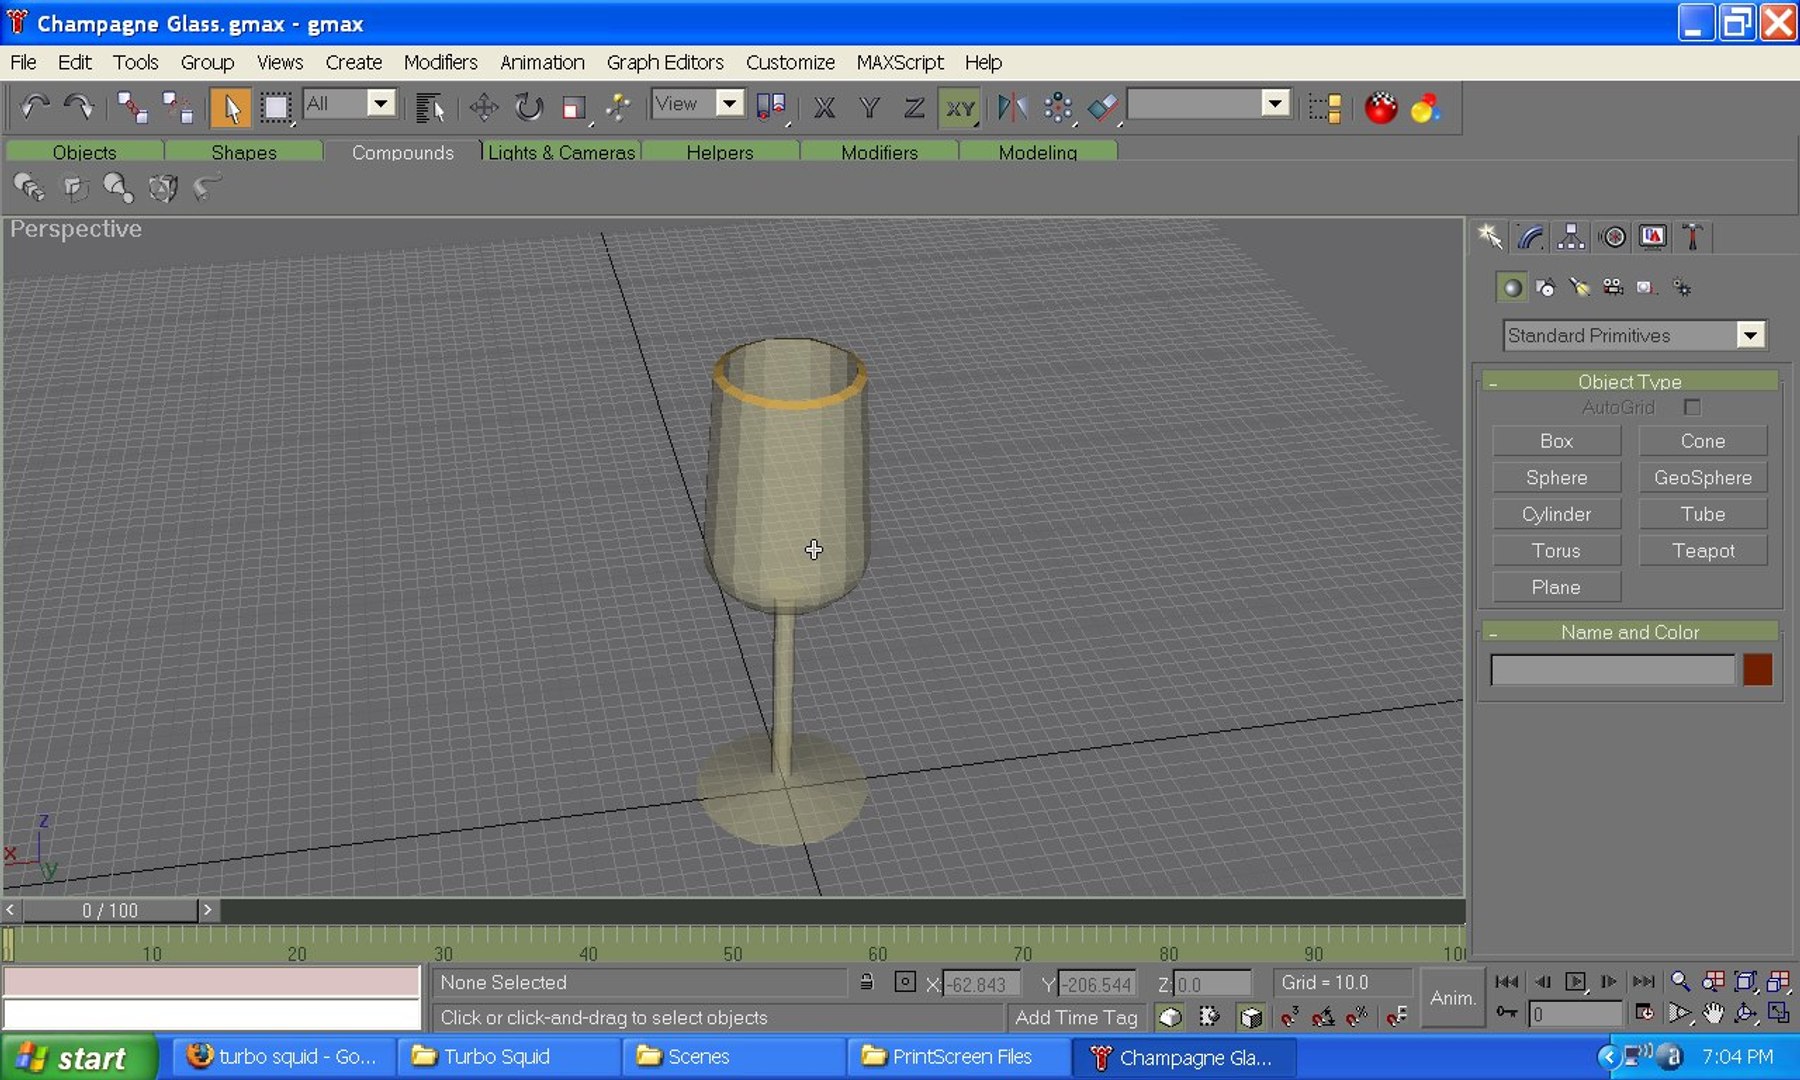Image resolution: width=1800 pixels, height=1080 pixels.
Task: Select the Cameras category icon
Action: (1613, 288)
